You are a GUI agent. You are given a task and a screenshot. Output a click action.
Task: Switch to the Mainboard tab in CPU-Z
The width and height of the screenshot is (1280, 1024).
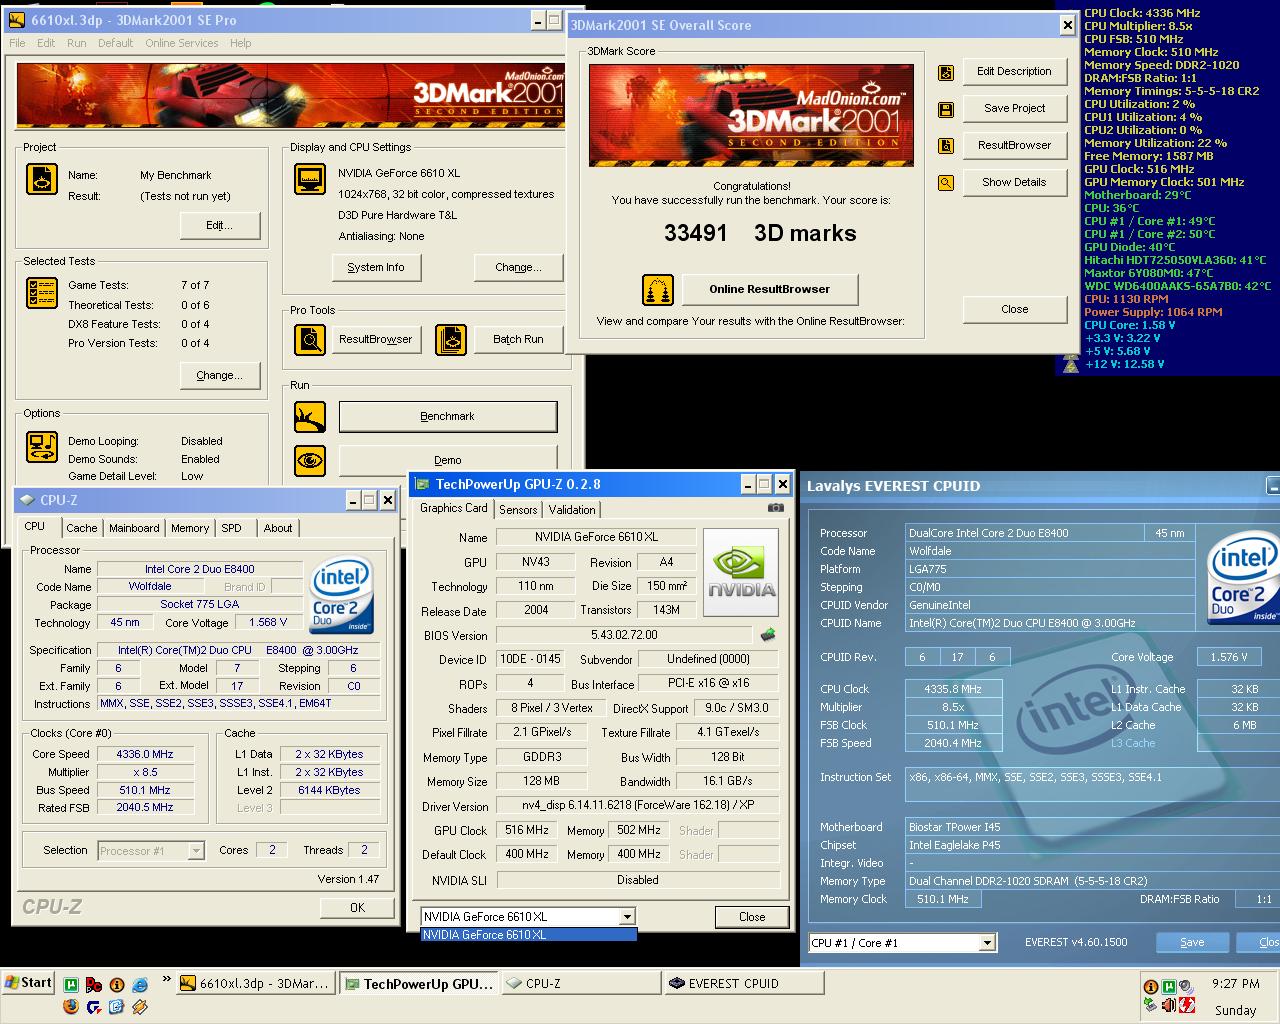point(134,528)
